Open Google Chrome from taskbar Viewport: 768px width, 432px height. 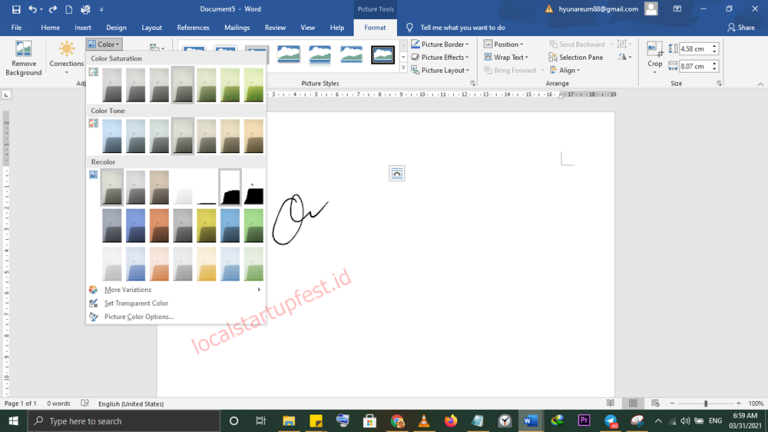point(397,421)
